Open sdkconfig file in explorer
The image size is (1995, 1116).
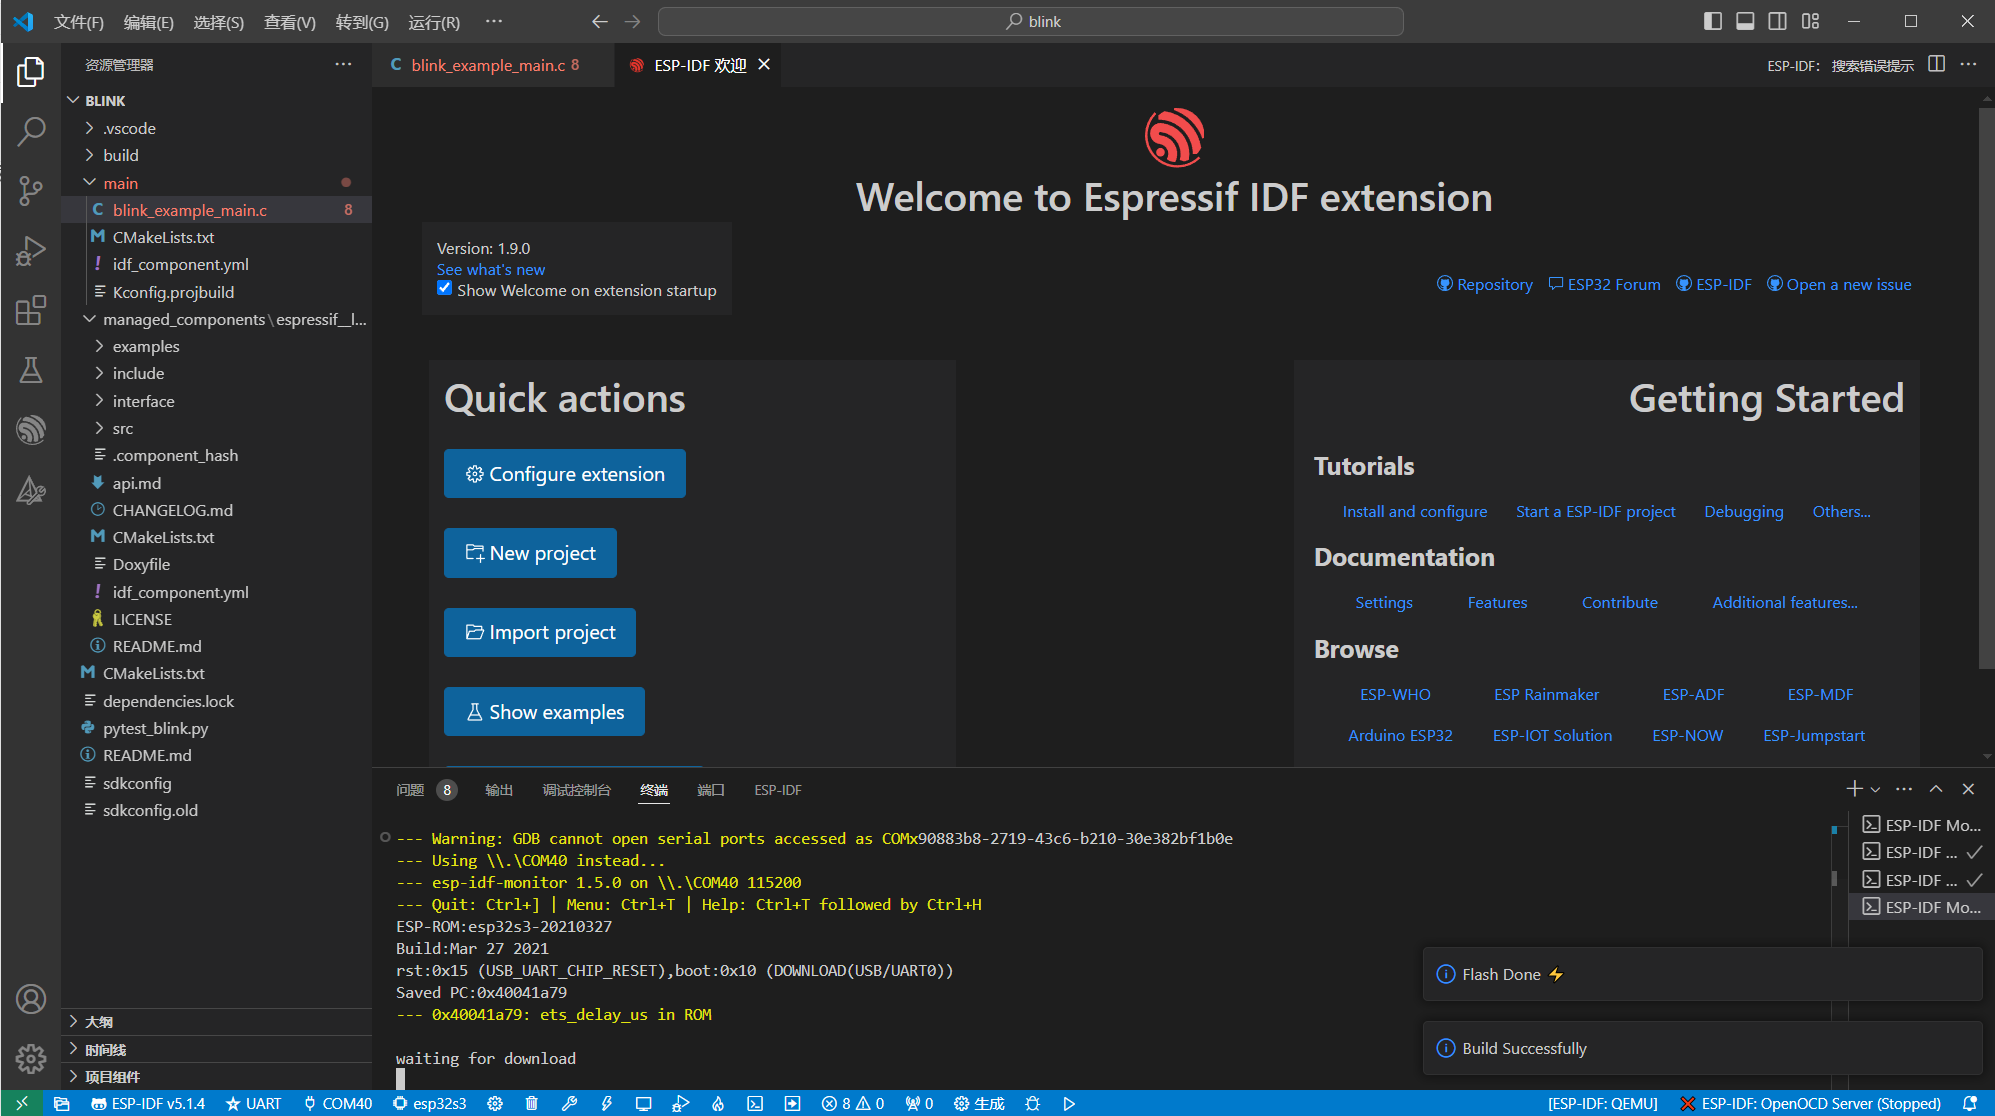click(x=216, y=783)
